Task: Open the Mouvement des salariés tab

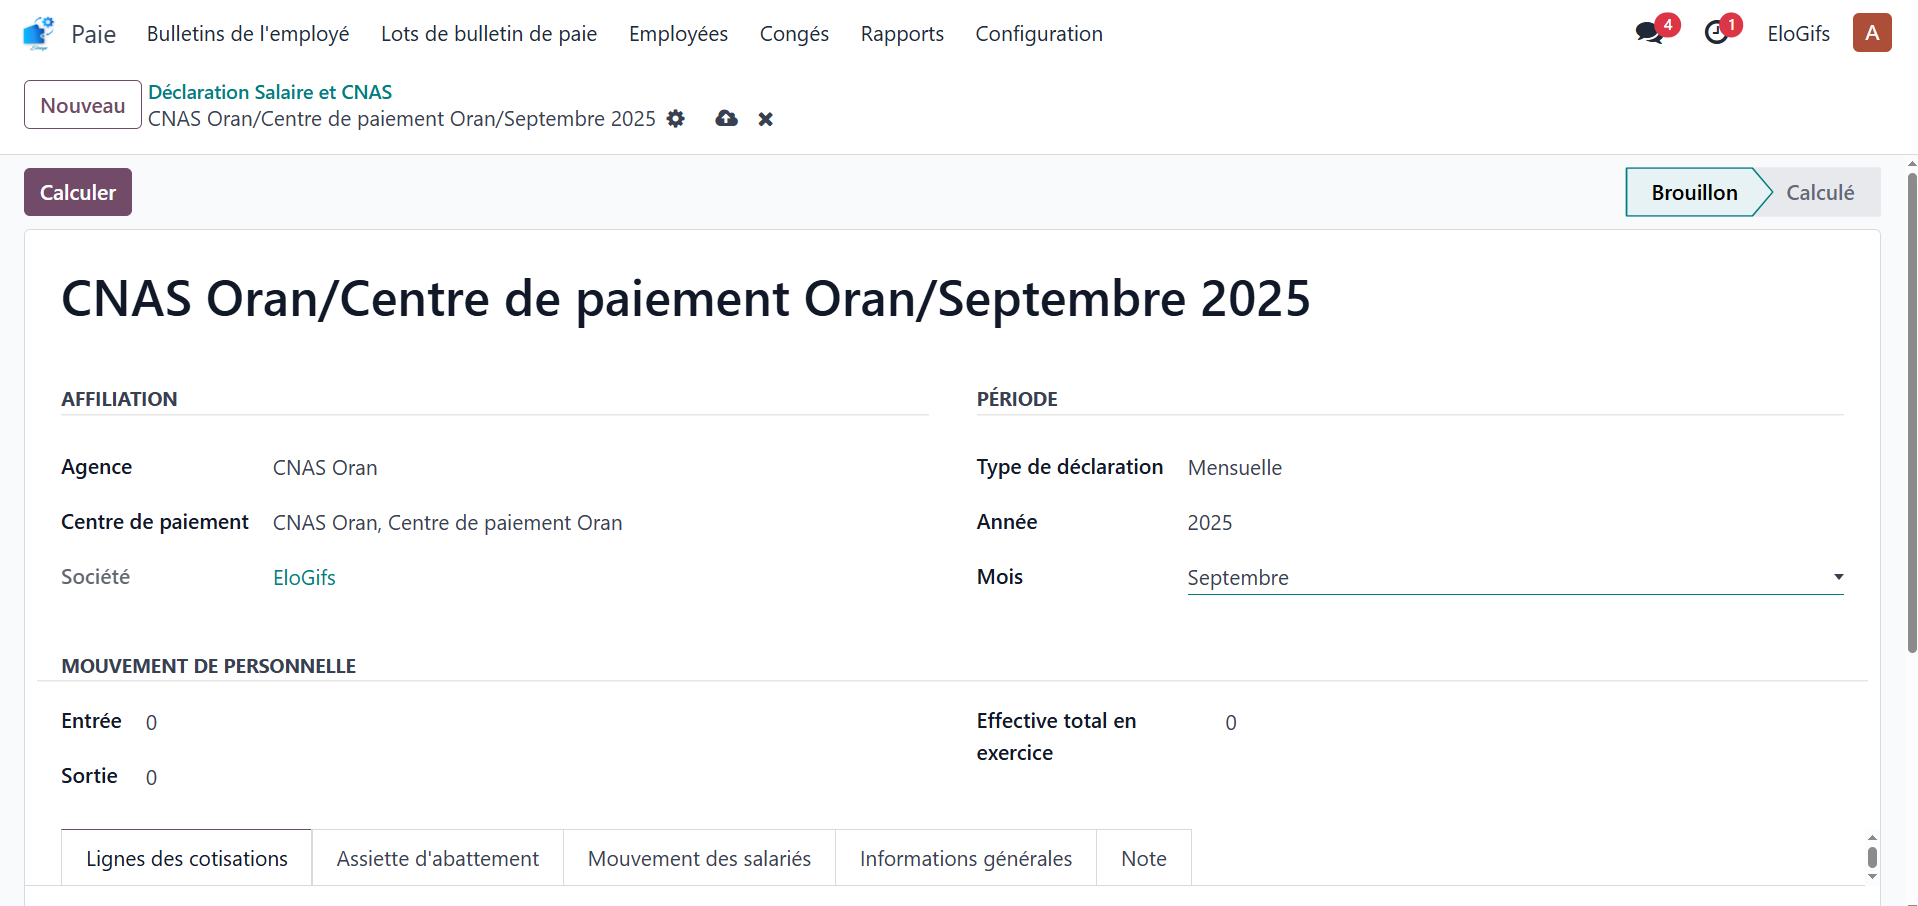Action: (x=699, y=857)
